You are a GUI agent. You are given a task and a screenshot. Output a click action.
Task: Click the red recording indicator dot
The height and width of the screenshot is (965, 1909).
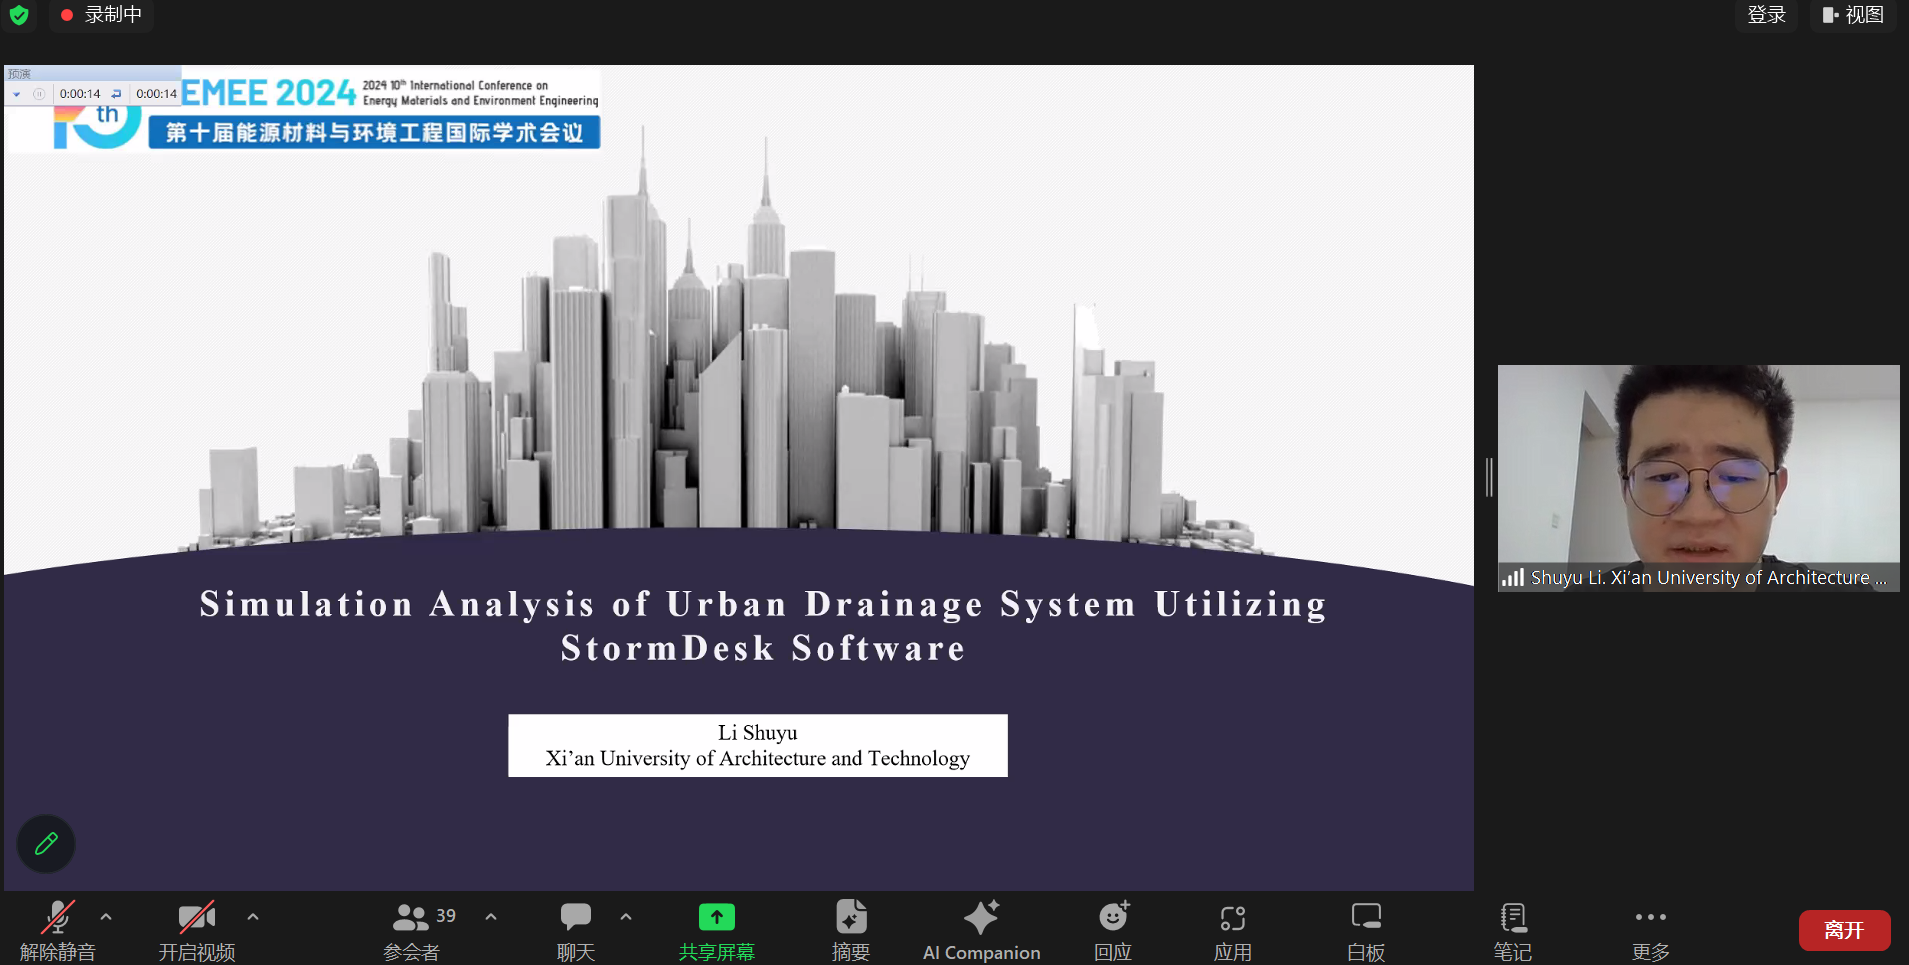[67, 15]
